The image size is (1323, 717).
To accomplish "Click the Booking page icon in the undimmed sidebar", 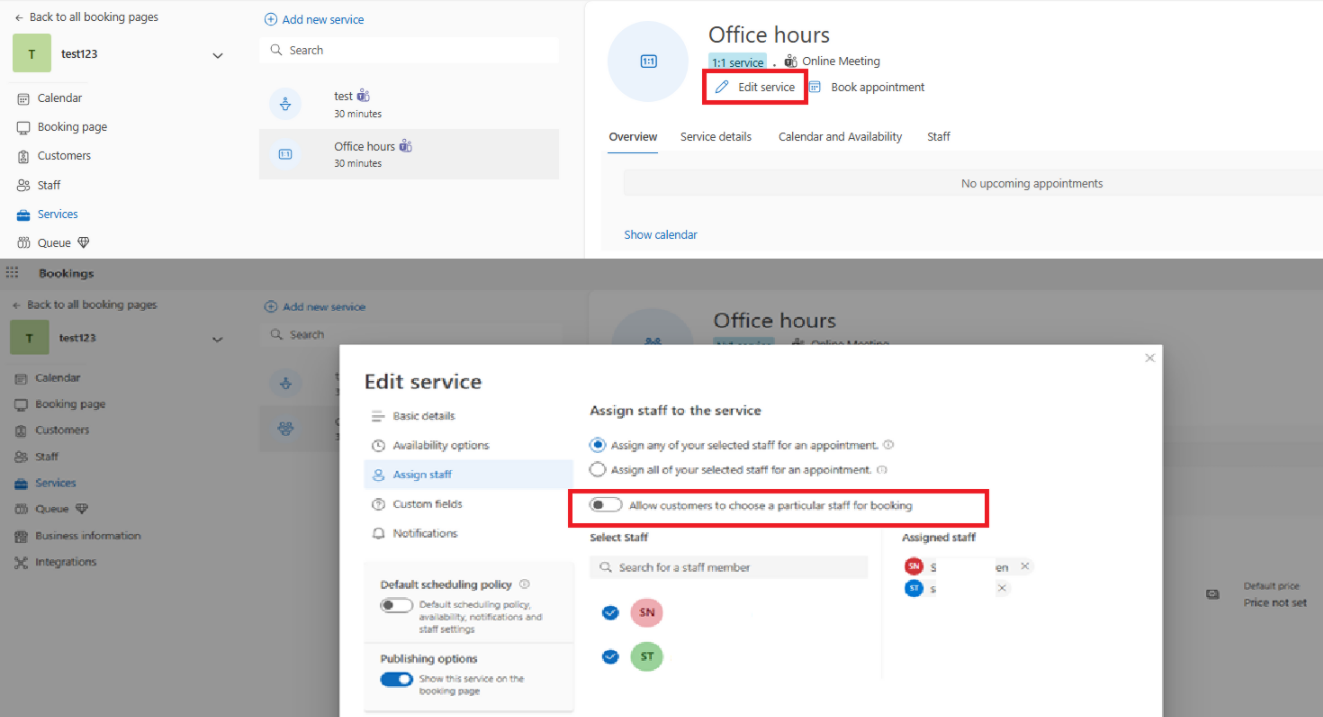I will coord(23,127).
